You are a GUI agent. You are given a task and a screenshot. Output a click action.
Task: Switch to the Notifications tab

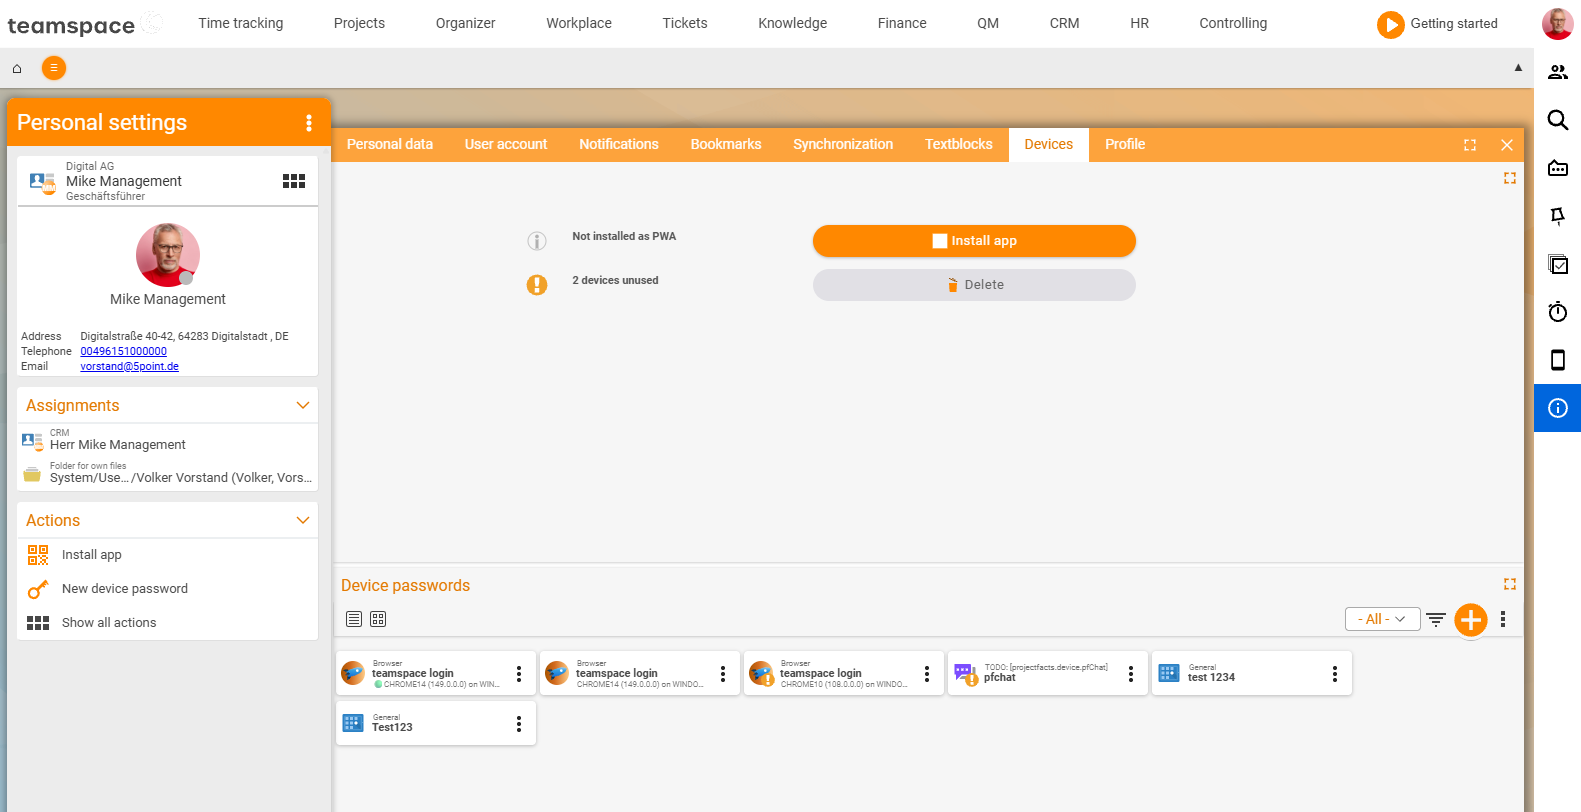point(618,144)
